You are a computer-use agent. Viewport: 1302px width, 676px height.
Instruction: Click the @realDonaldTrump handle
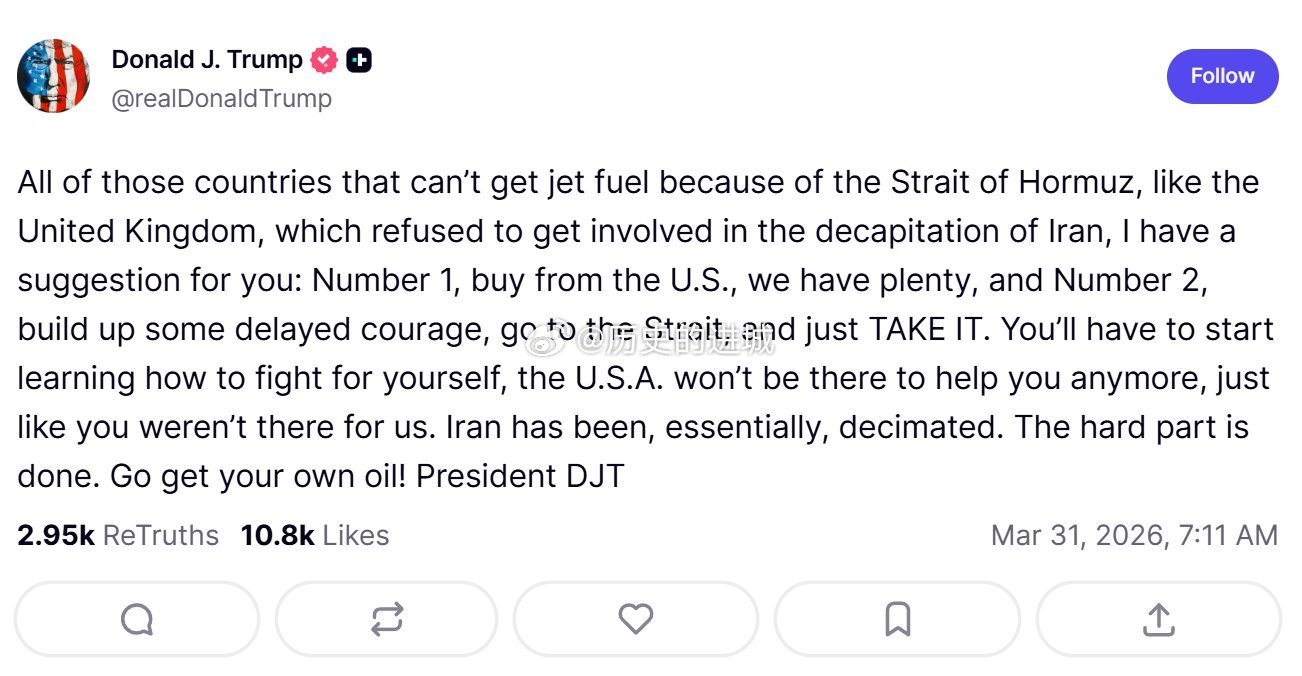[x=222, y=99]
